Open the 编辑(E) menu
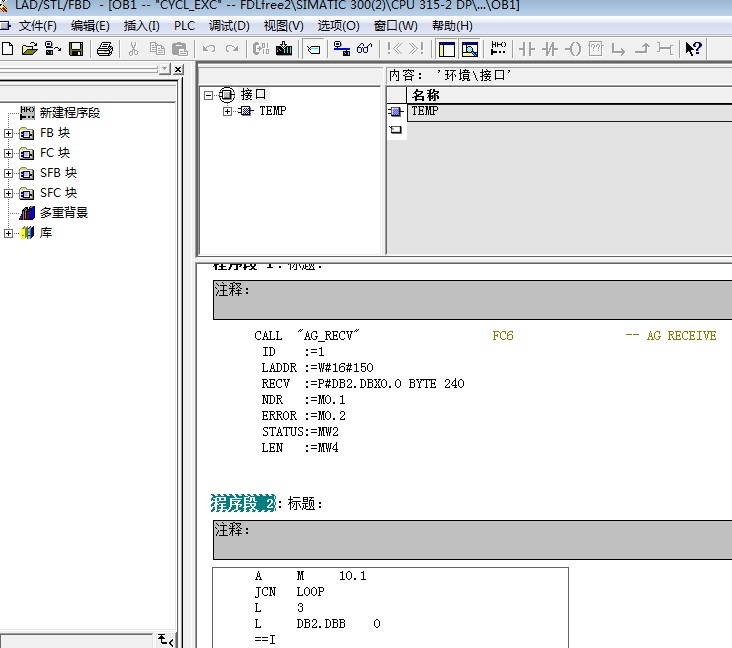Screen dimensions: 732x648 (90, 26)
